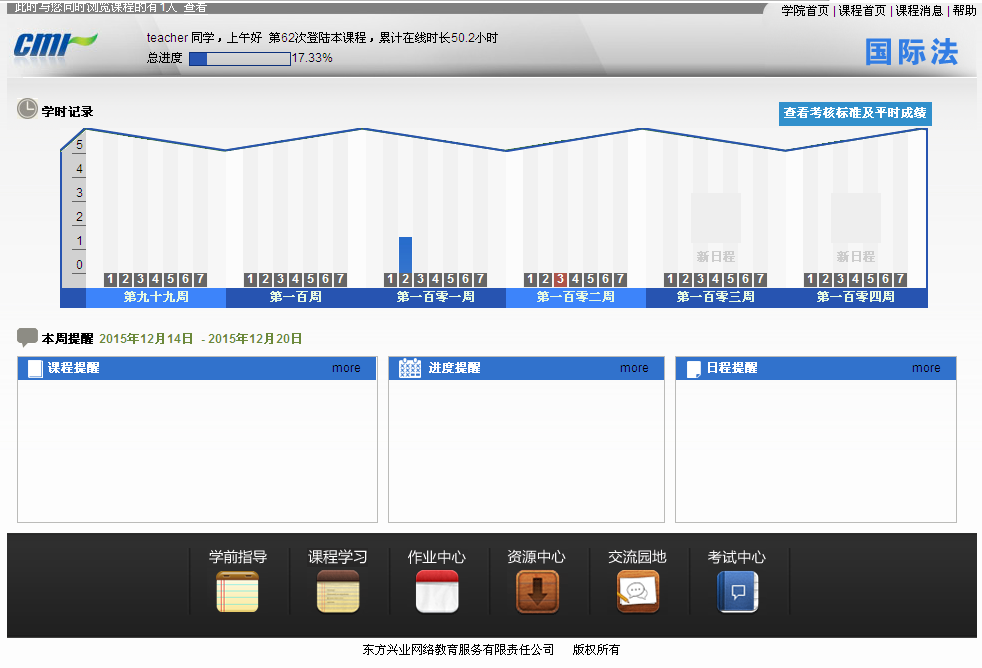This screenshot has width=982, height=668.
Task: Open the 资源中心 download icon
Action: [537, 591]
